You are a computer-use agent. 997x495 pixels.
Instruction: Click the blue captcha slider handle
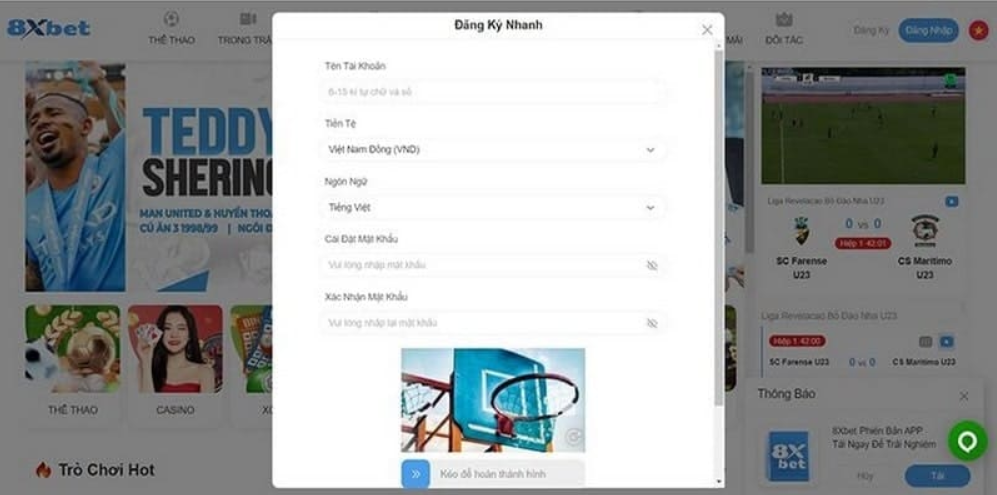coord(416,474)
